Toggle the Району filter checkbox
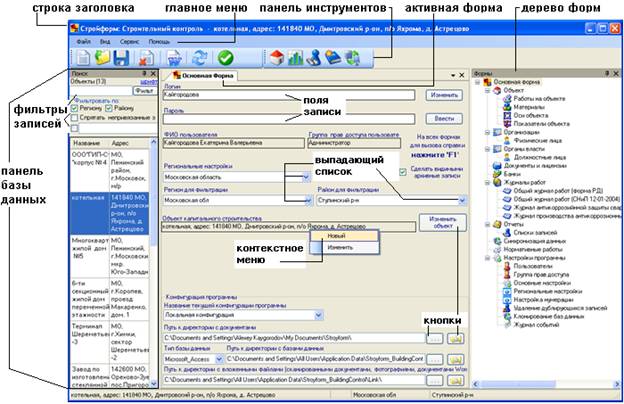 tap(109, 108)
